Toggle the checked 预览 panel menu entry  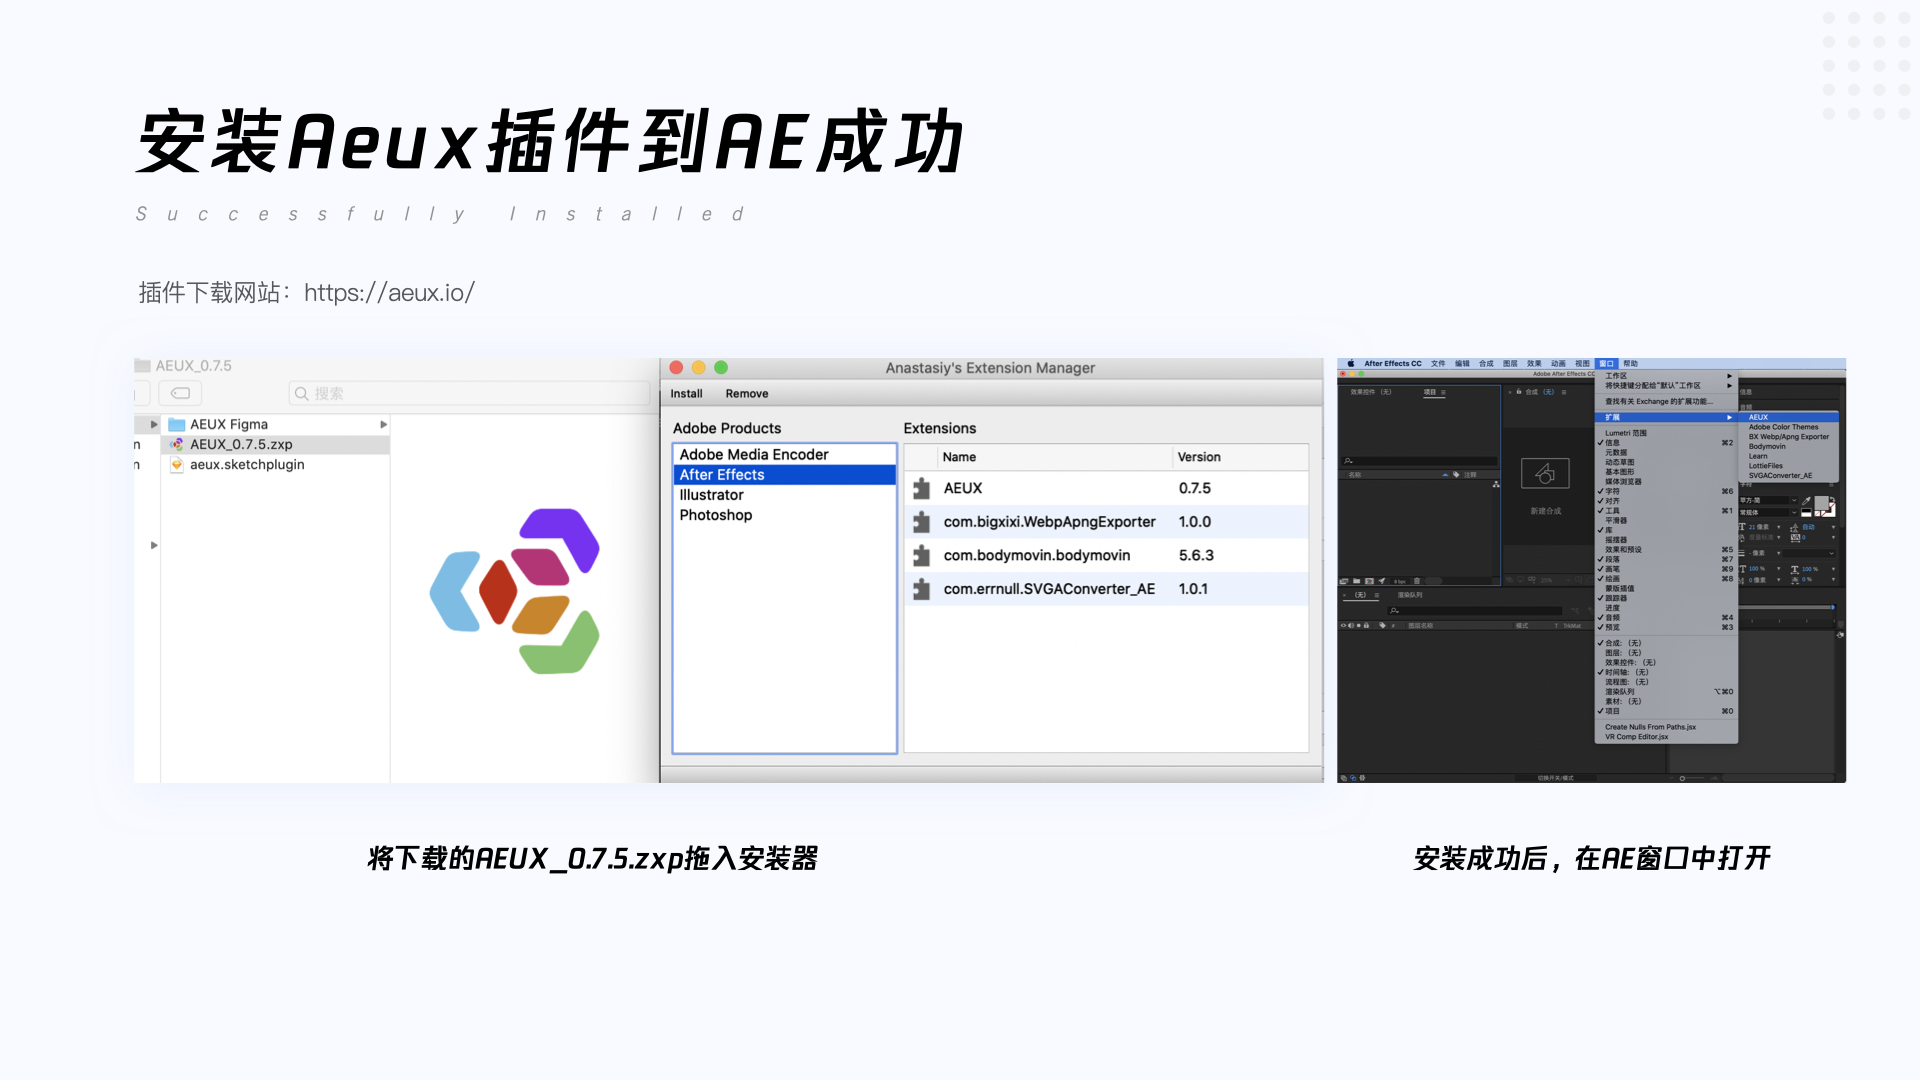coord(1612,627)
